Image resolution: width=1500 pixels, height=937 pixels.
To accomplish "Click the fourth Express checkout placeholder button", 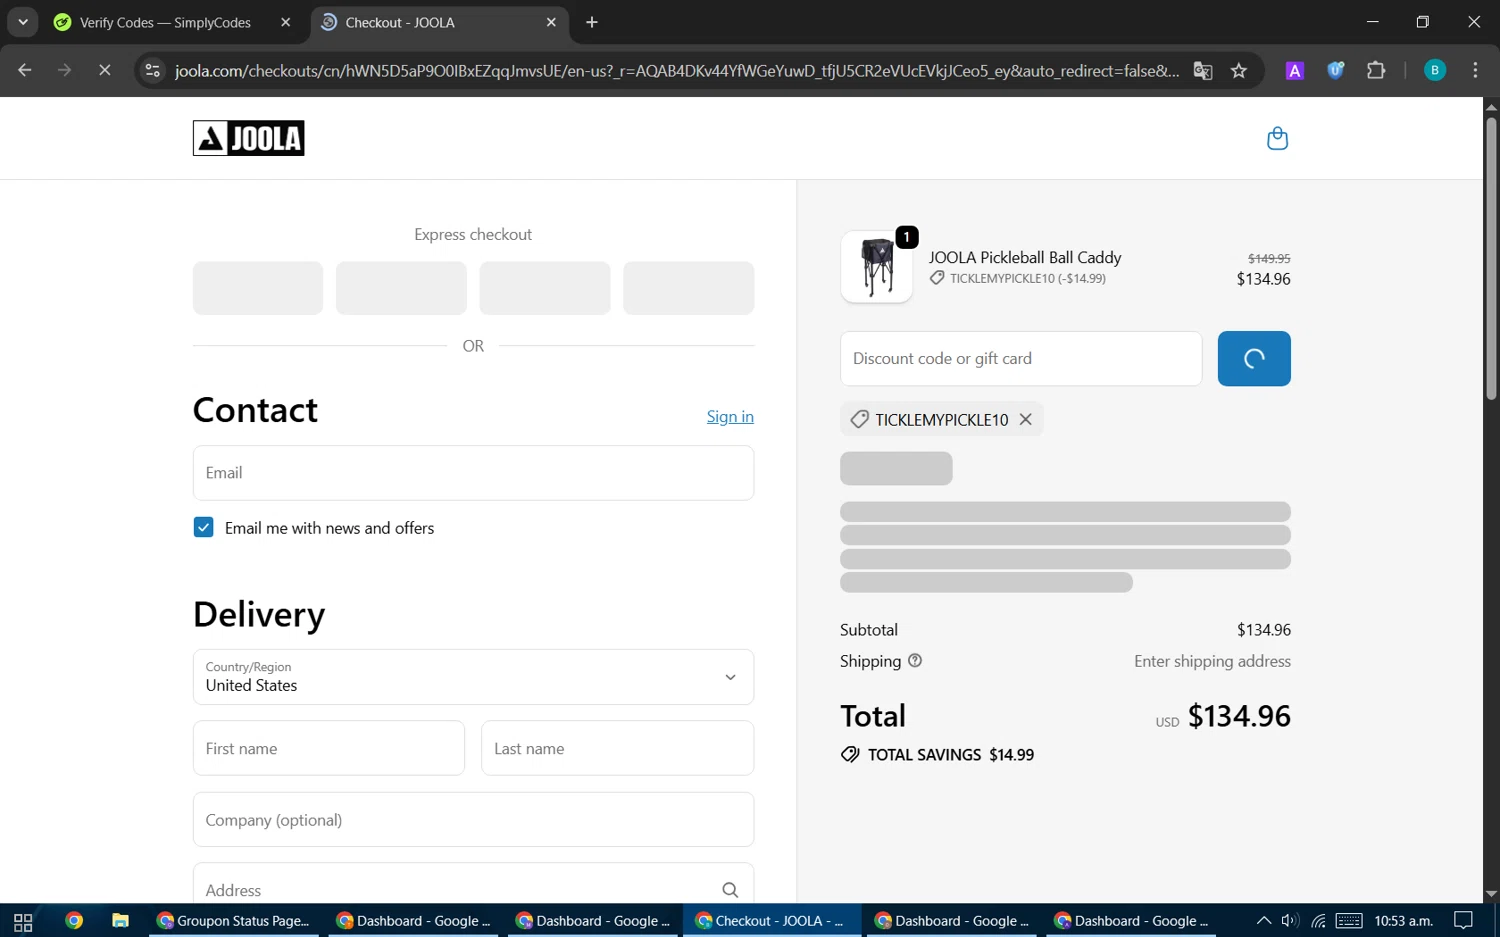I will point(688,288).
